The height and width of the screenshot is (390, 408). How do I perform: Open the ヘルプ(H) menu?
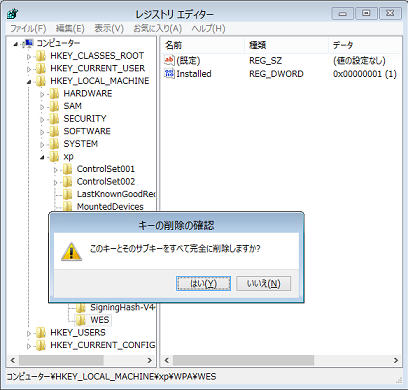[x=208, y=28]
